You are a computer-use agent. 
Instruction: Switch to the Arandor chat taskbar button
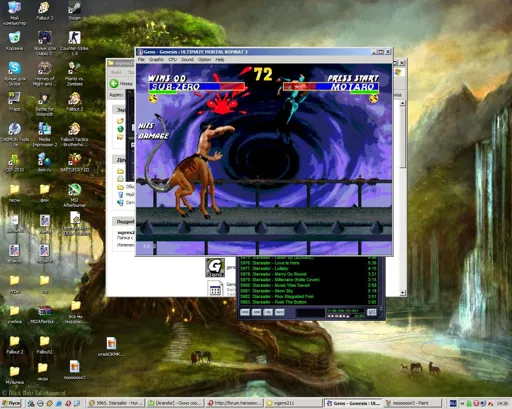click(175, 403)
